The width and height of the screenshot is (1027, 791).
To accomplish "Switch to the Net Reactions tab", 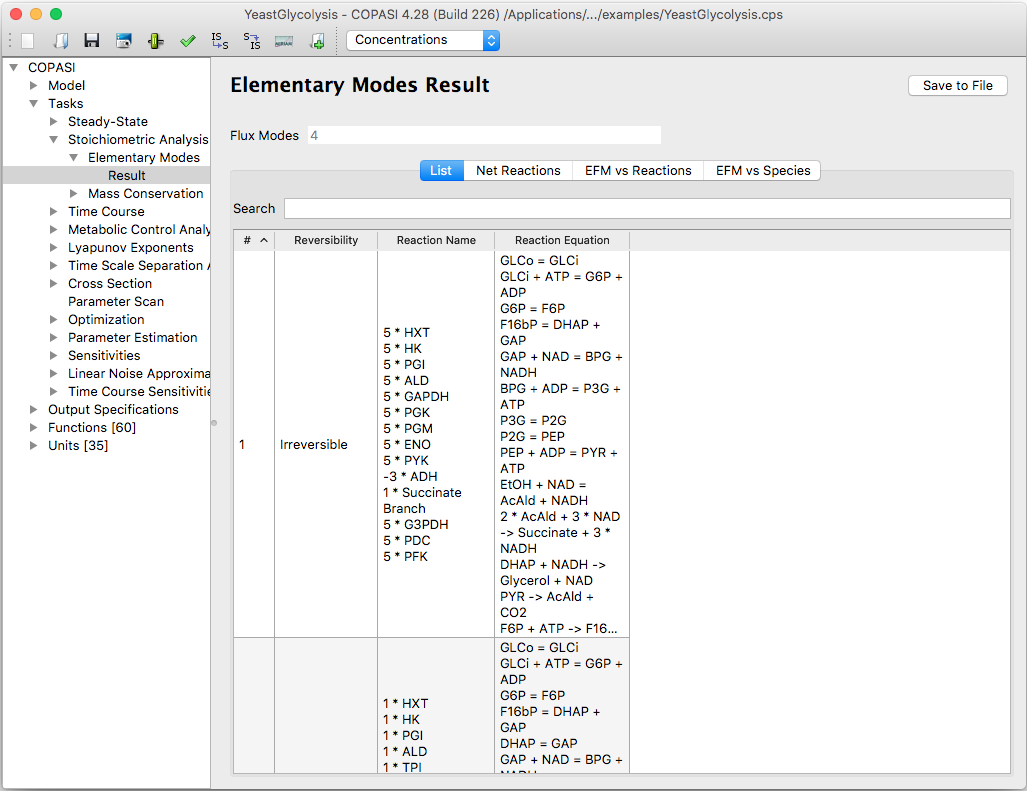I will click(518, 170).
